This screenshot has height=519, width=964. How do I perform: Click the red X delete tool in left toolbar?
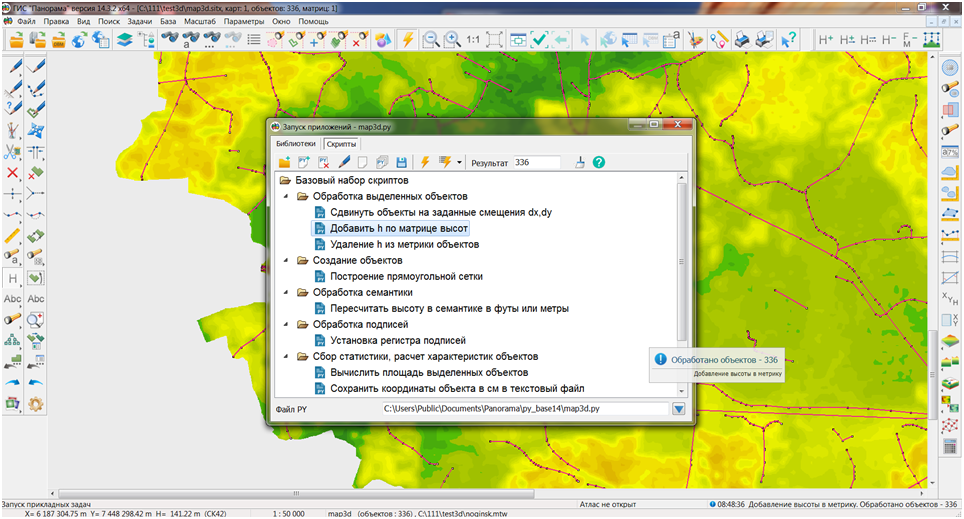(x=12, y=173)
